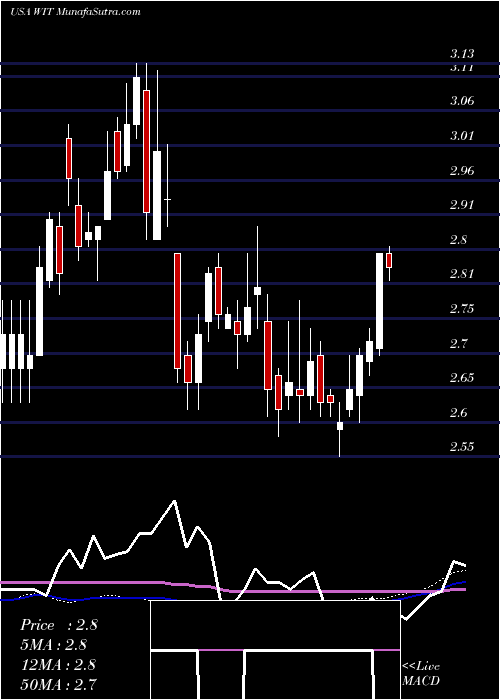Click the 3.11 price axis label
The image size is (500, 700).
tap(462, 68)
